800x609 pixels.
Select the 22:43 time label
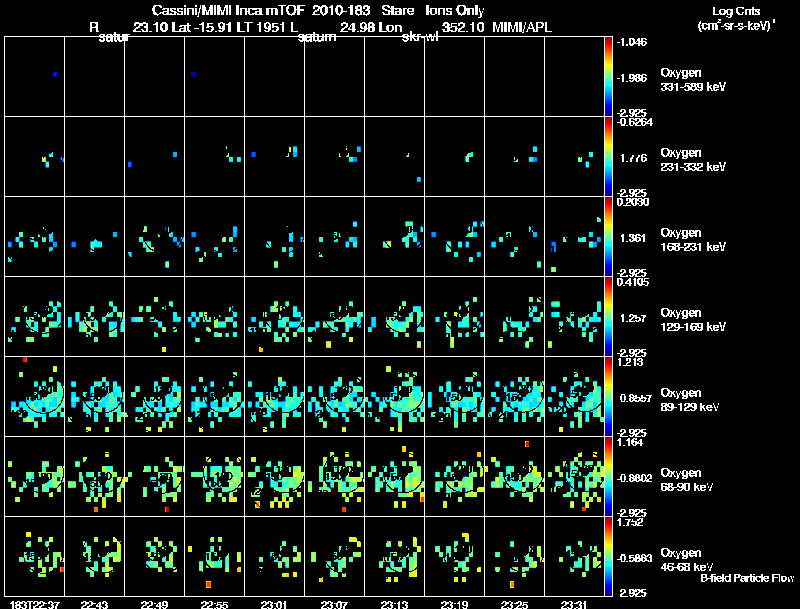(x=92, y=604)
